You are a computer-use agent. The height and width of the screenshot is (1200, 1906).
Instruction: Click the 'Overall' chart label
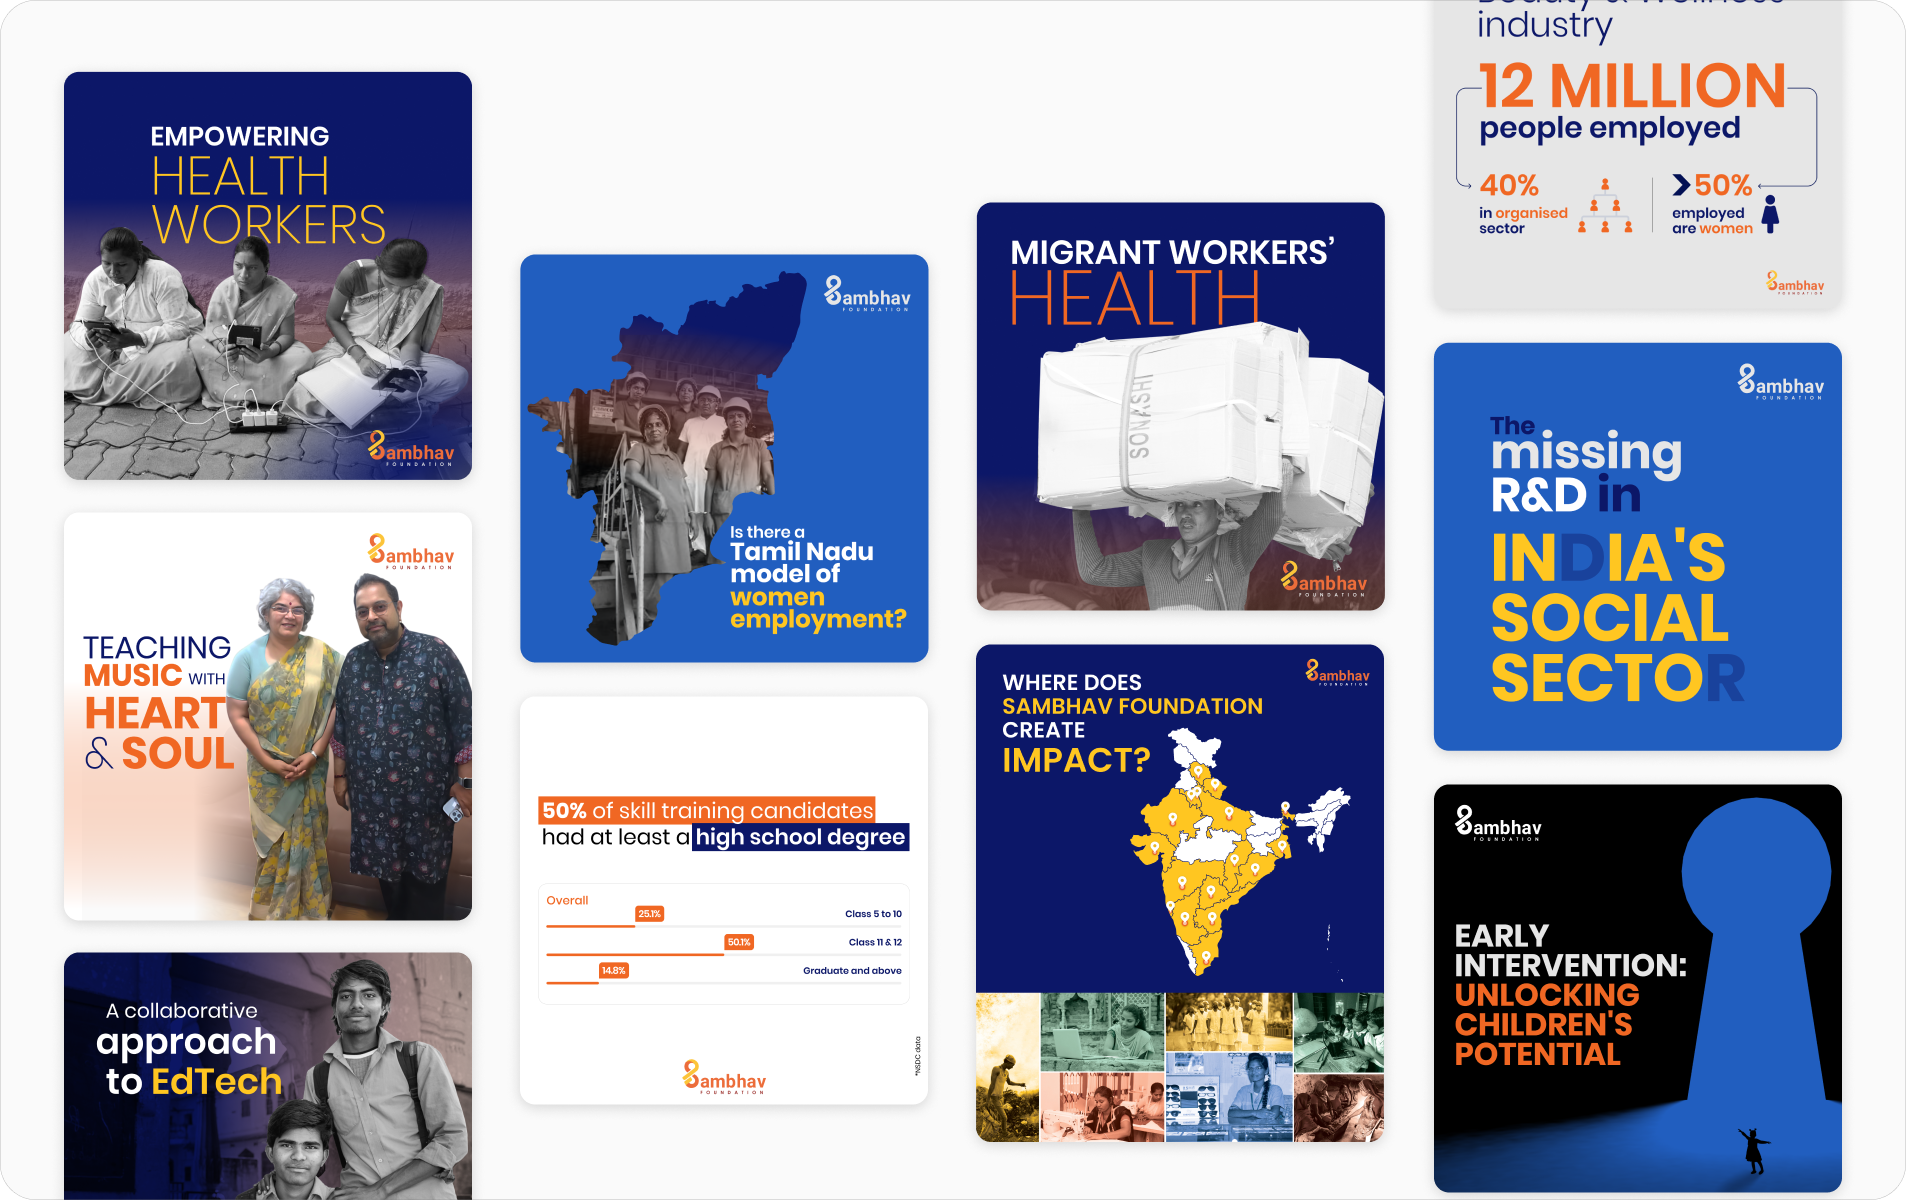click(x=567, y=900)
